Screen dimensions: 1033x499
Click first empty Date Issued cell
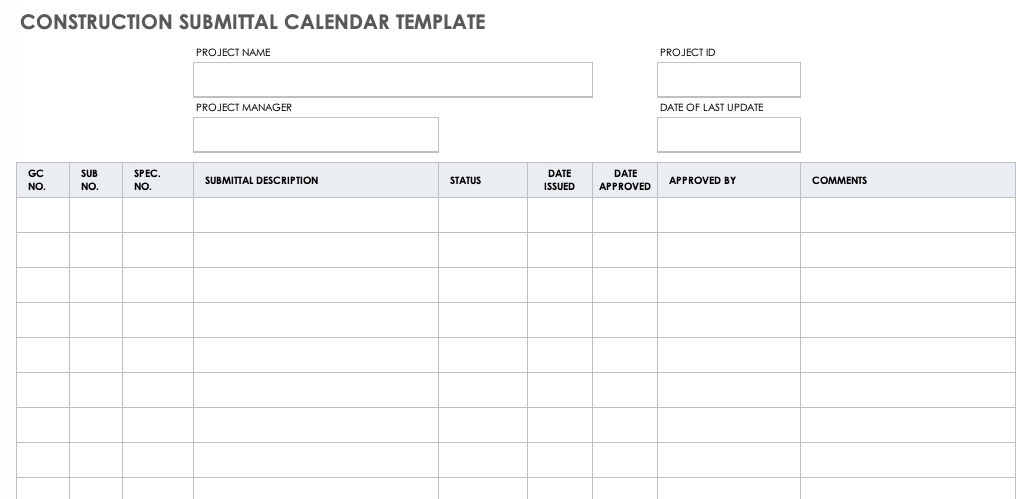(x=560, y=215)
